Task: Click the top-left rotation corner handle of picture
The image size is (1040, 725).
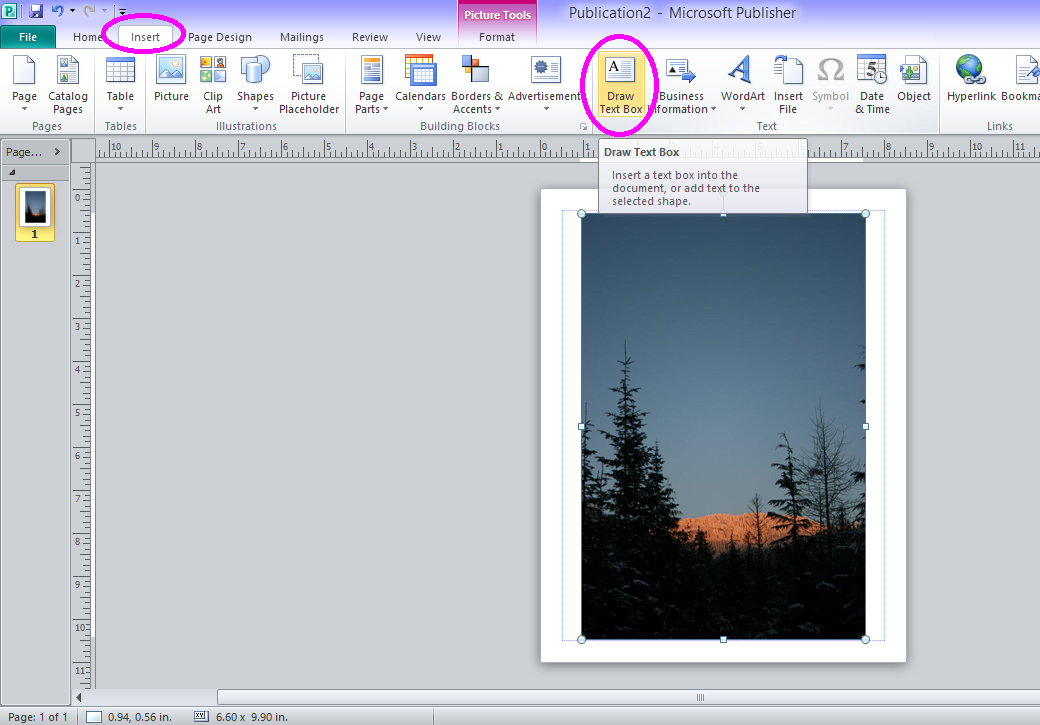Action: 582,214
